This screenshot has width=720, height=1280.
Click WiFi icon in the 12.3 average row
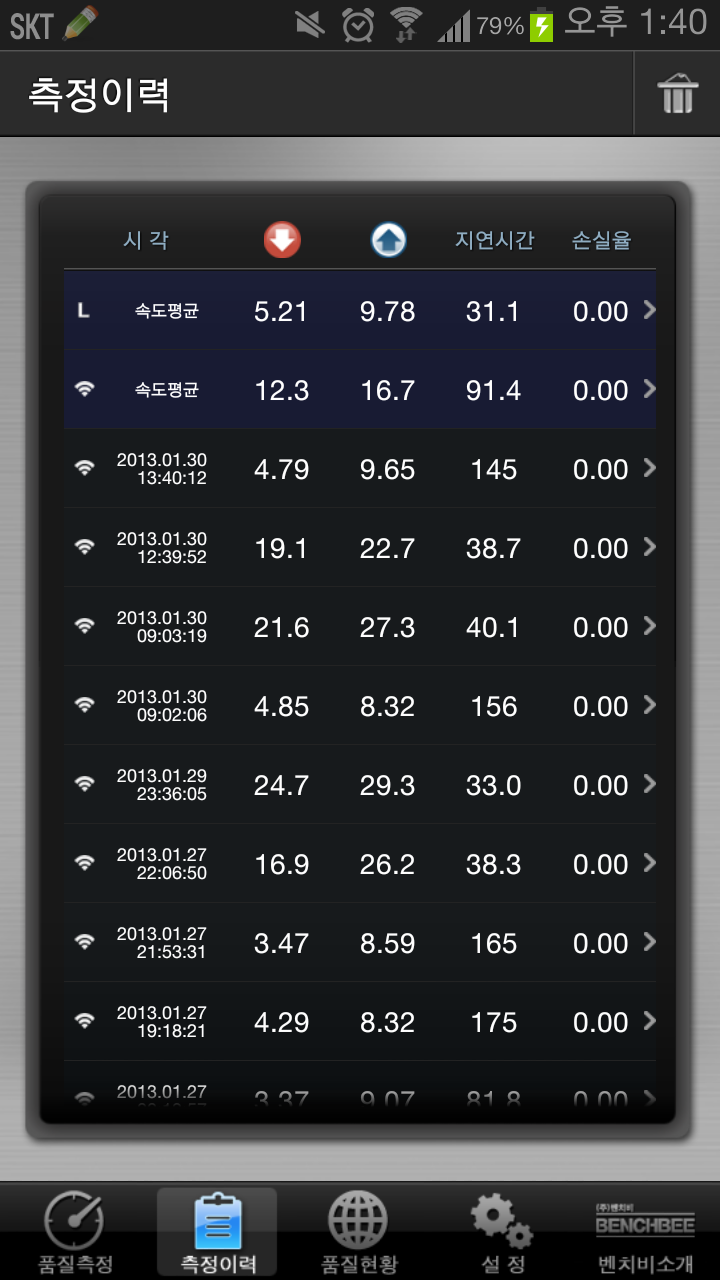tap(85, 390)
